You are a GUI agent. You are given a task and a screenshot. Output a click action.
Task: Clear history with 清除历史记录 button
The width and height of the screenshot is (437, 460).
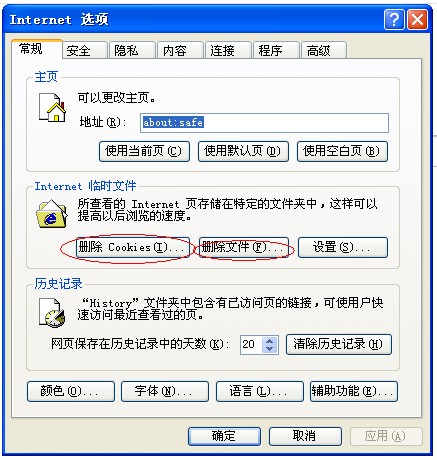coord(339,344)
